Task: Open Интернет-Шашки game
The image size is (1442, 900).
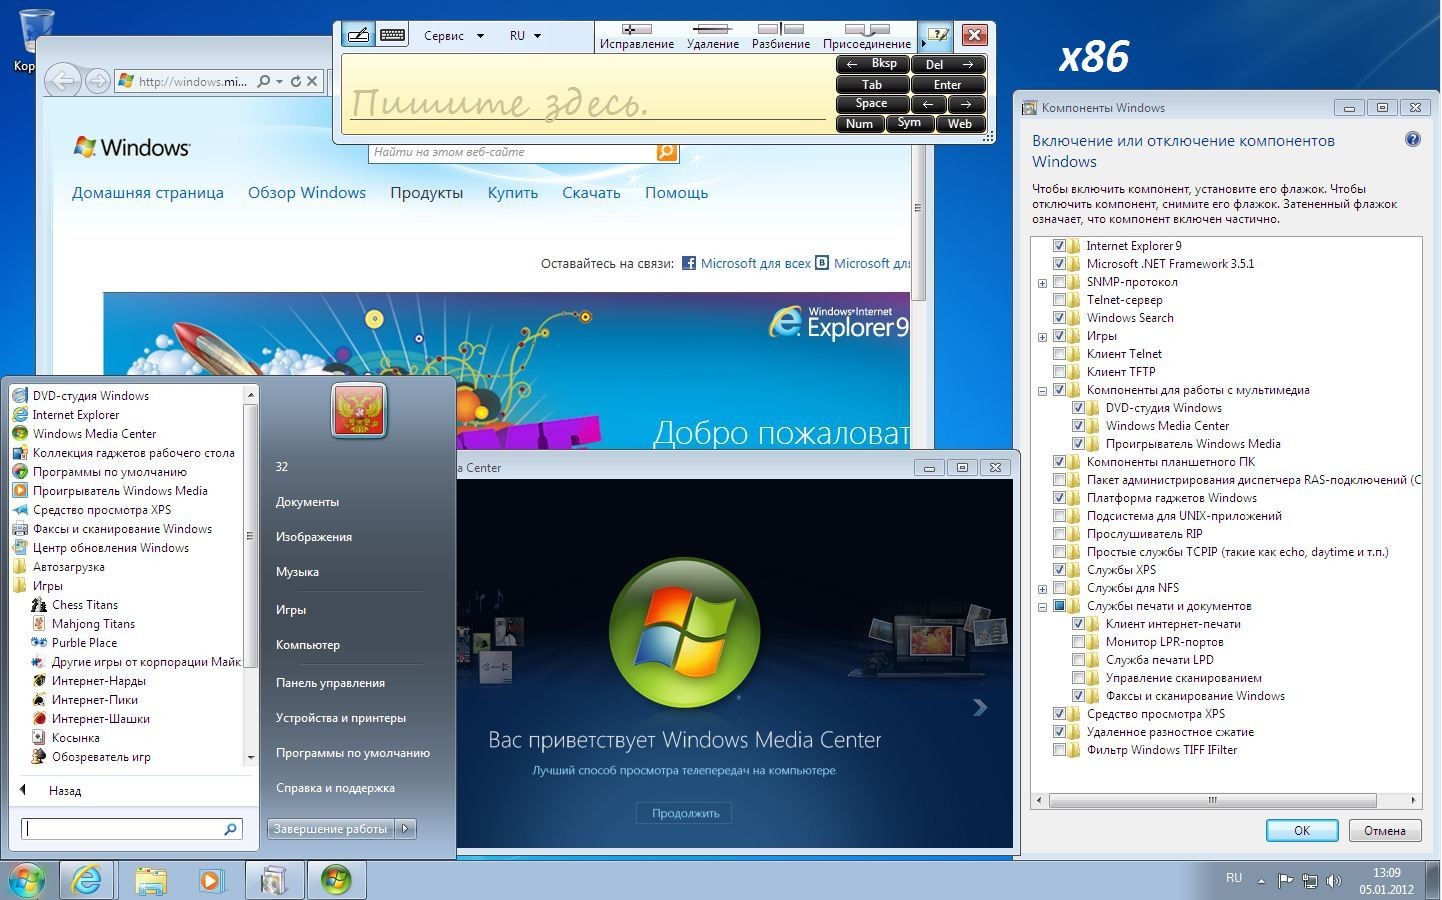Action: click(100, 719)
